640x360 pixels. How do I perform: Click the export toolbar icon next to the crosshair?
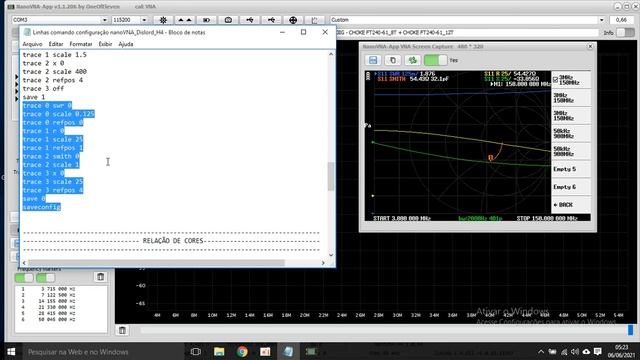pyautogui.click(x=314, y=20)
